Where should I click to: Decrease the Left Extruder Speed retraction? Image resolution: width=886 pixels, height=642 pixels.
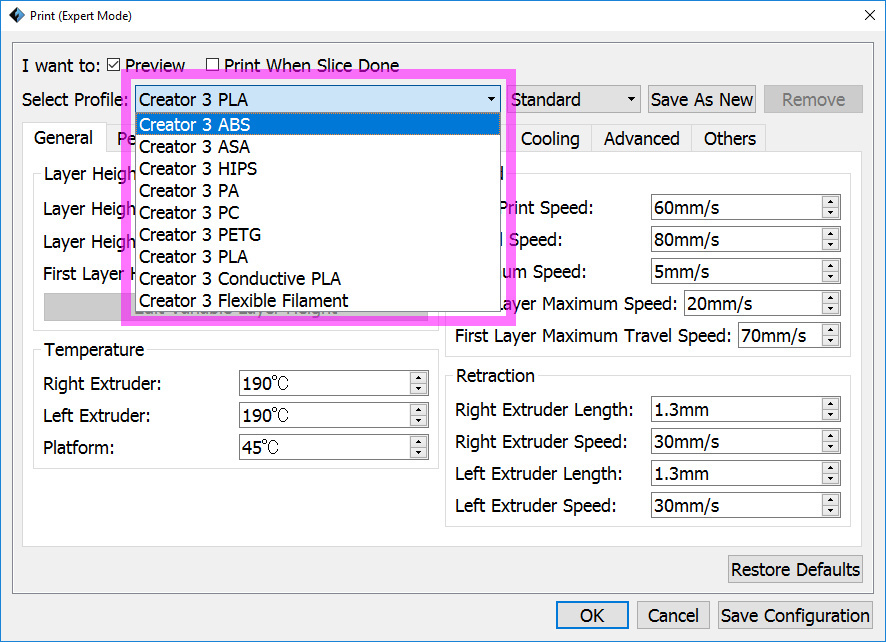click(831, 511)
